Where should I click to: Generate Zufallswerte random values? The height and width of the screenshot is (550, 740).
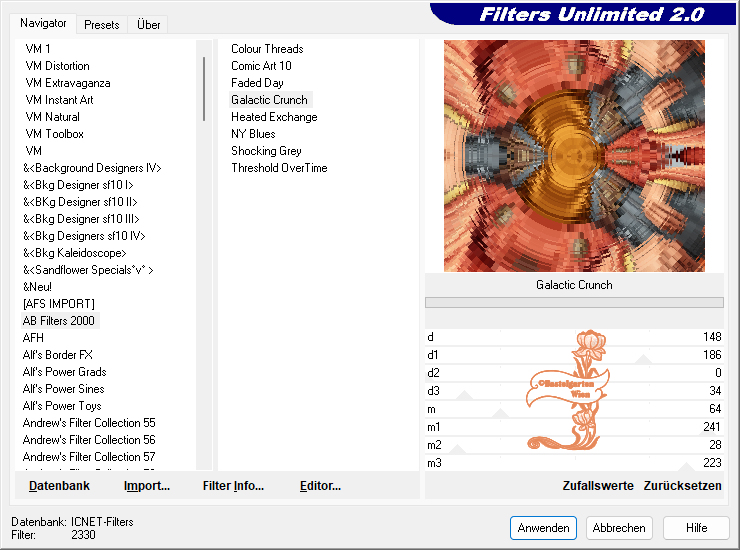598,486
